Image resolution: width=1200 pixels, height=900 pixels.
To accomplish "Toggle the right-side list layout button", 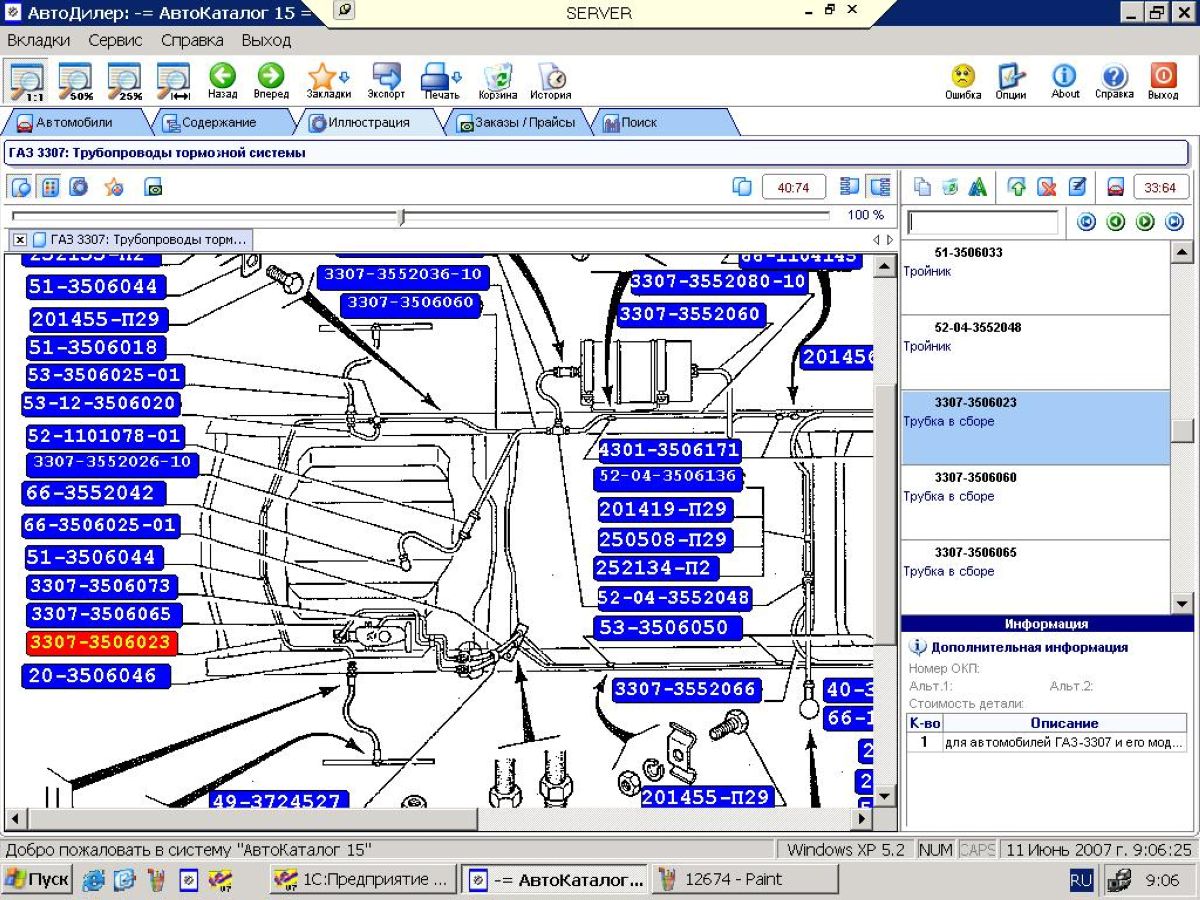I will pyautogui.click(x=879, y=187).
